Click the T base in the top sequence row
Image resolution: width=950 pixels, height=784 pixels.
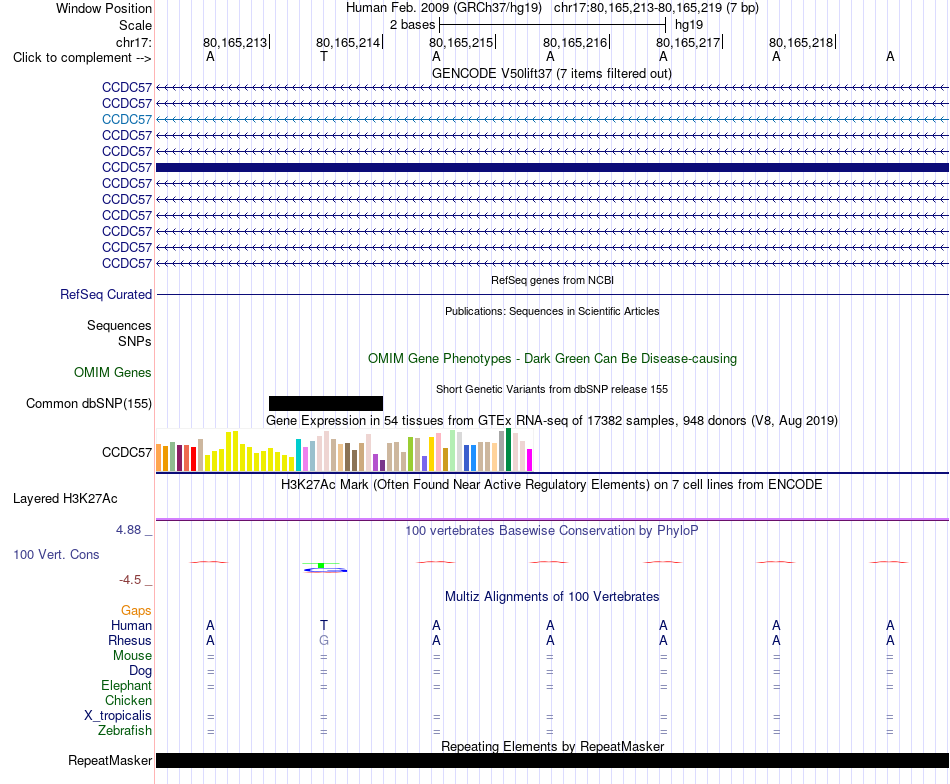(x=324, y=57)
